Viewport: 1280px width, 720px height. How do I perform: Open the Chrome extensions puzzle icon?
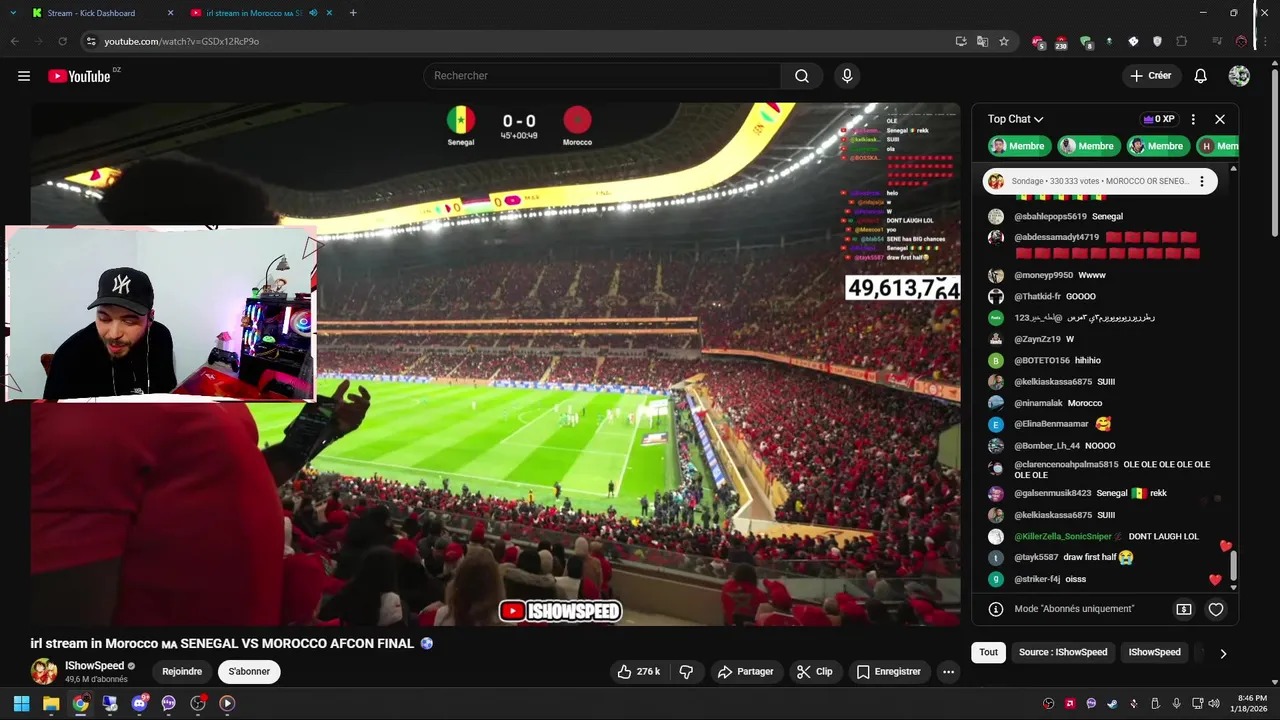(1182, 41)
